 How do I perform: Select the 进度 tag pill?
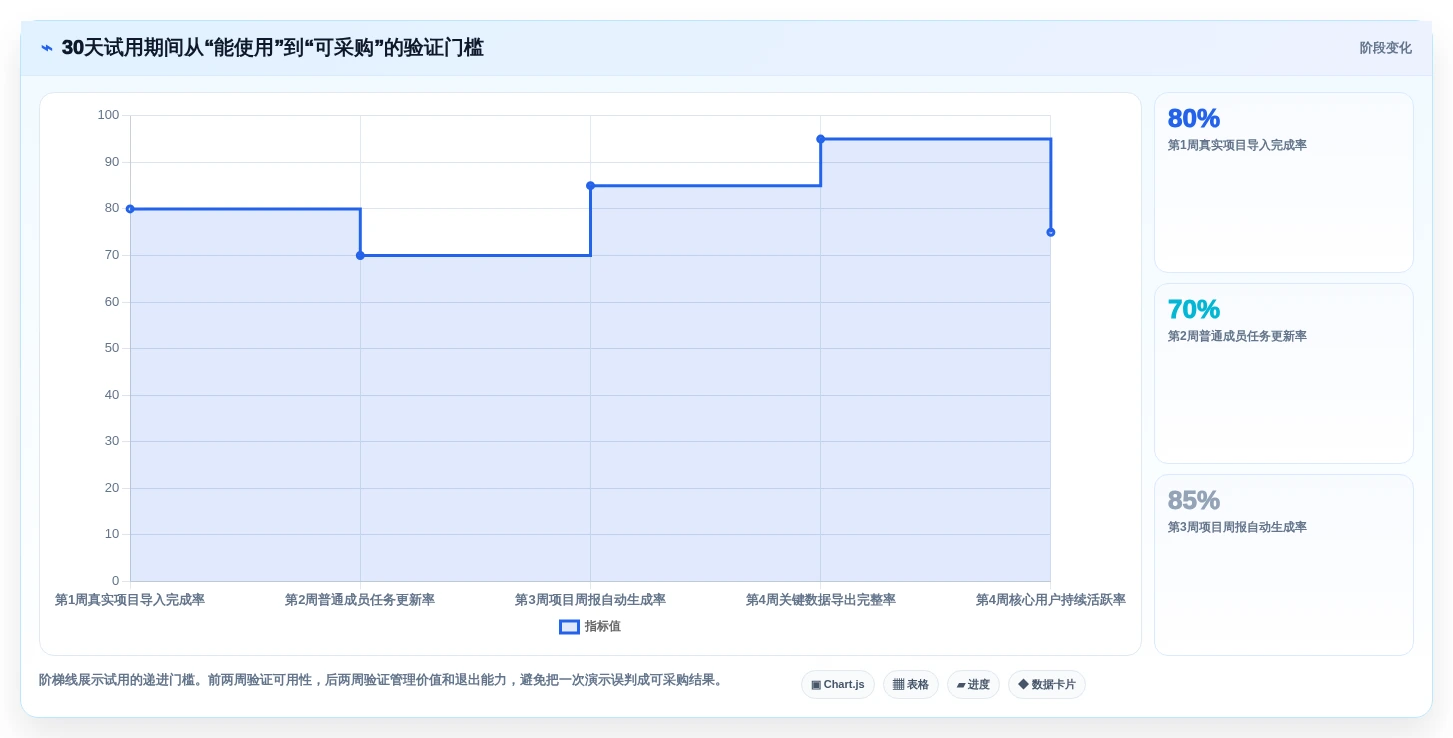point(973,685)
